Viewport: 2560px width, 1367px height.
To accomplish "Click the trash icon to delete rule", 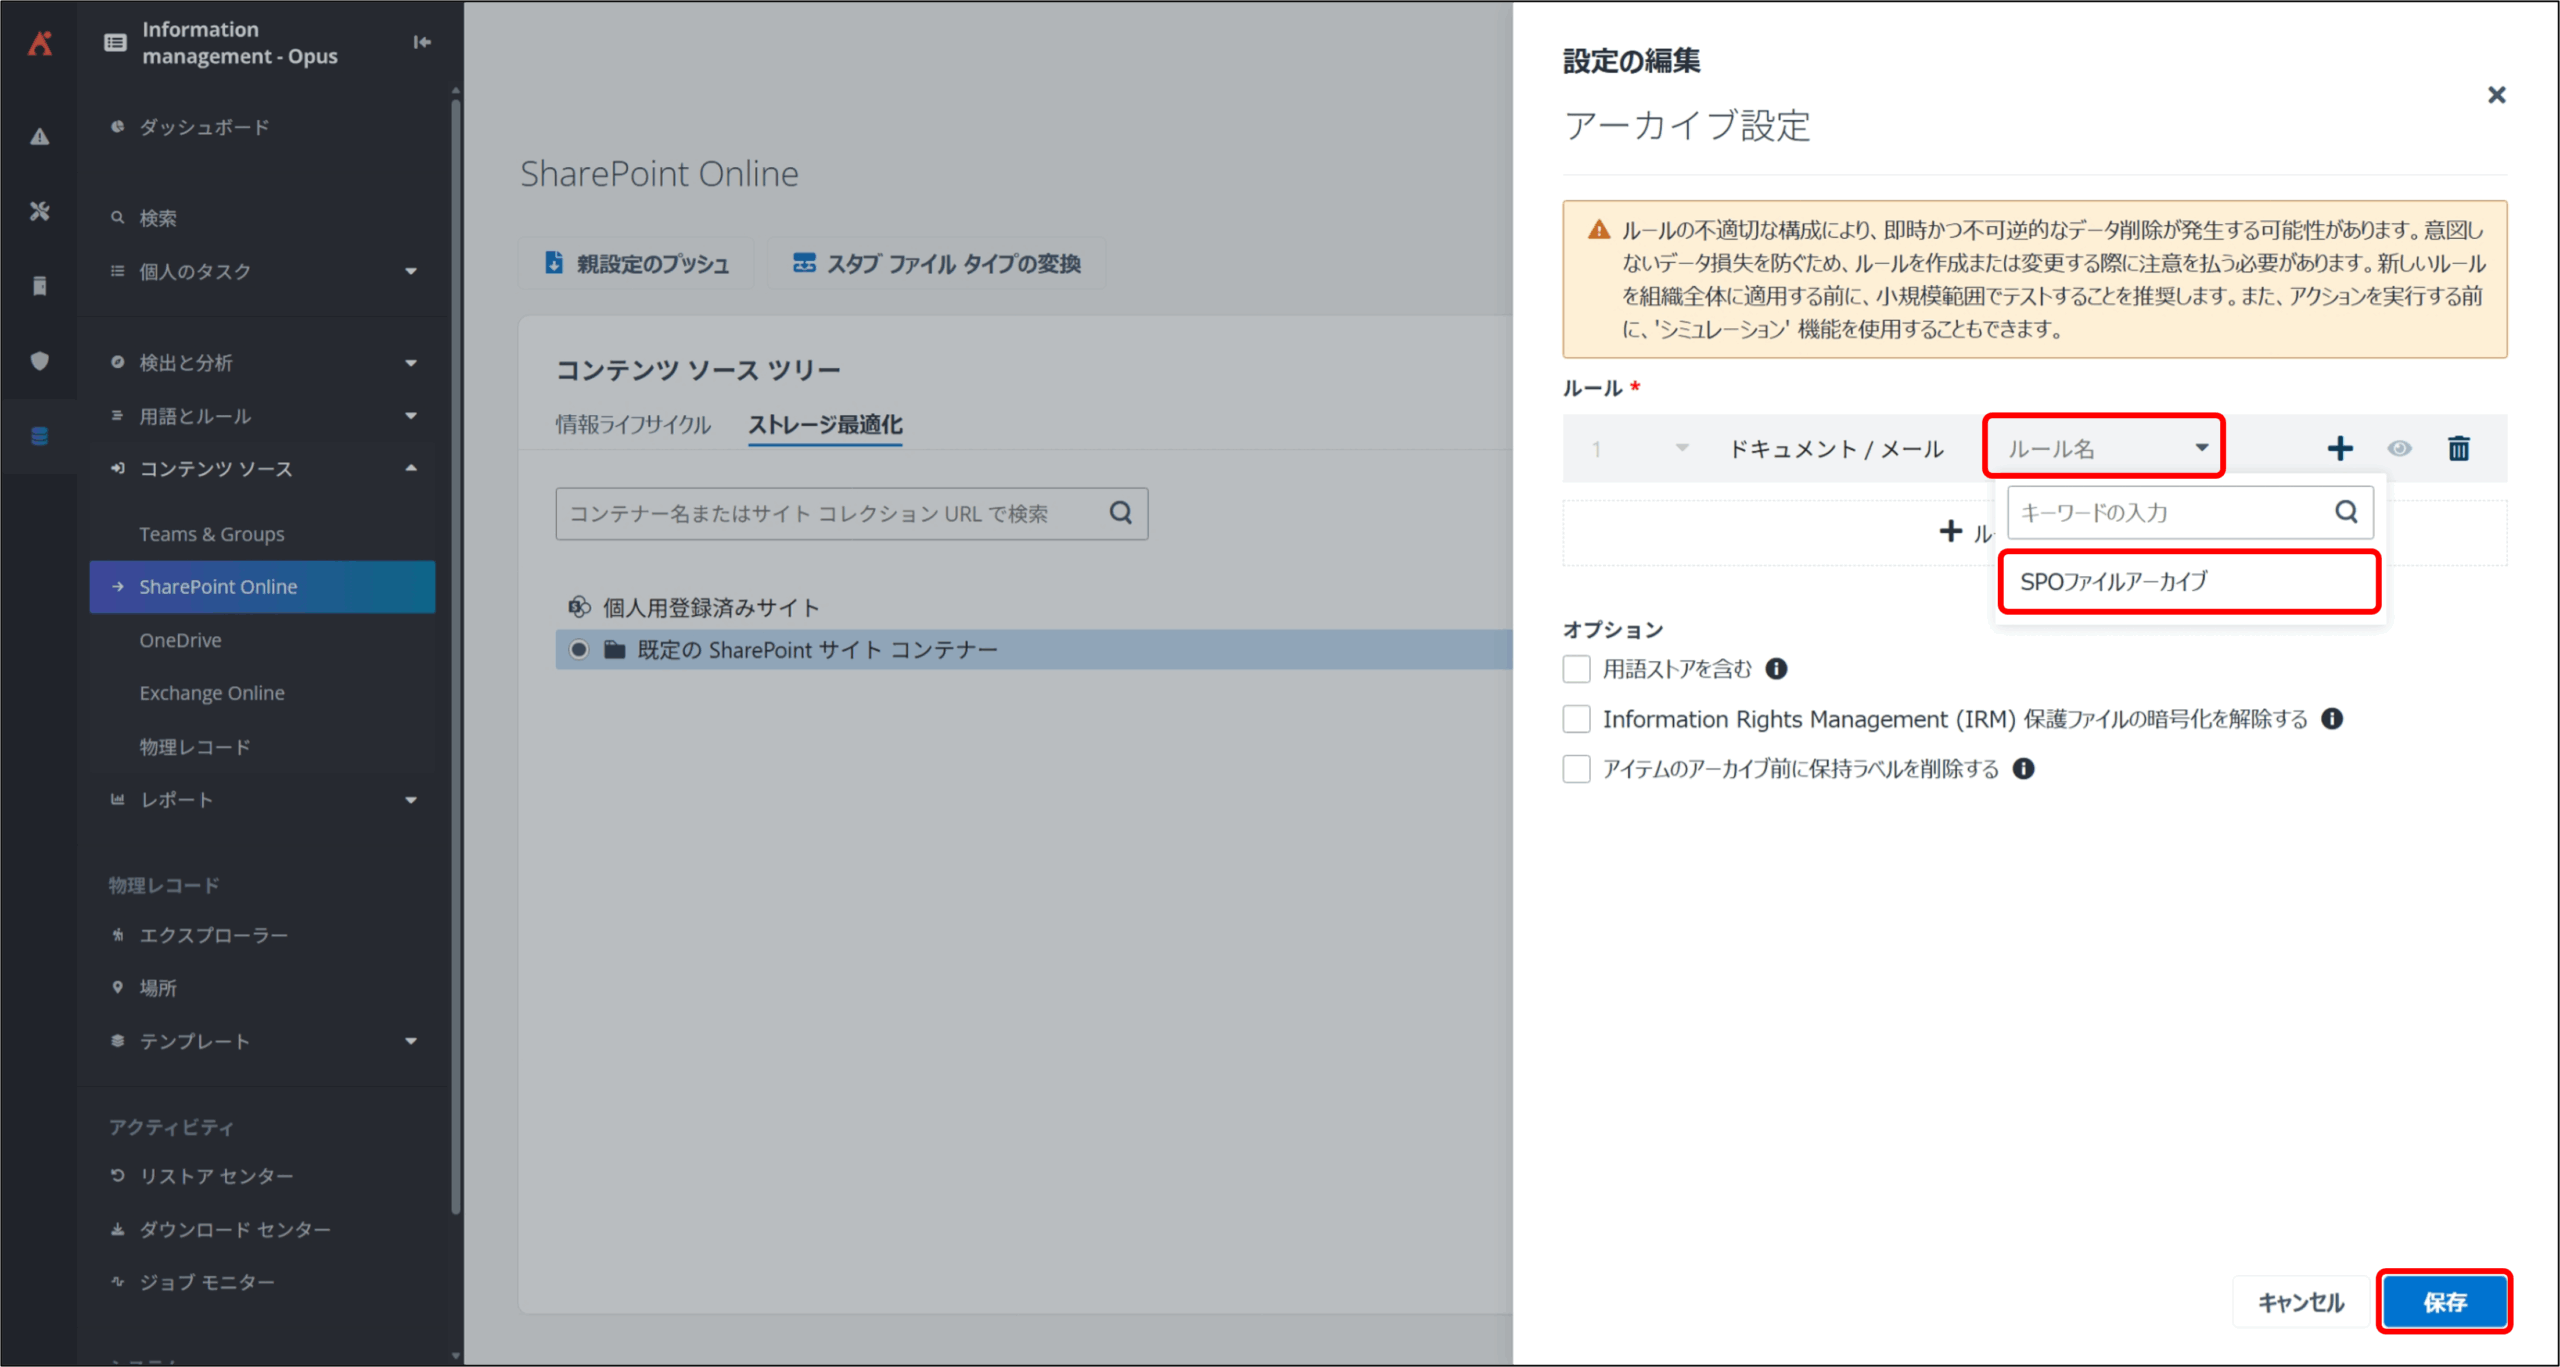I will (x=2458, y=448).
